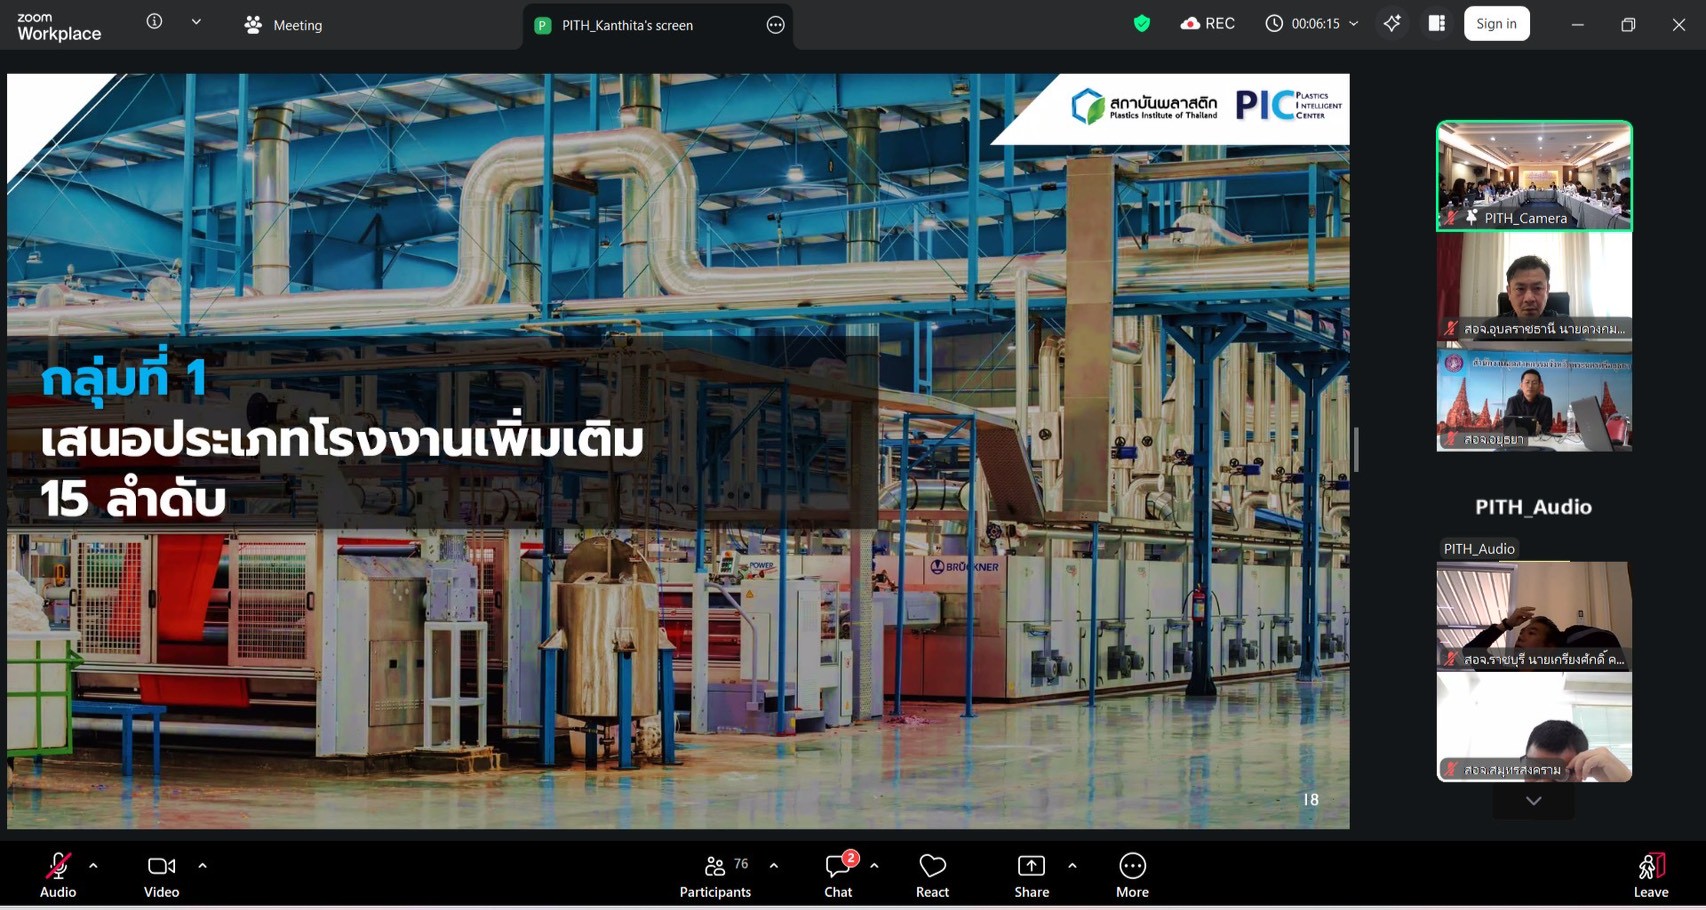1706x910 pixels.
Task: Change the view layout icon
Action: (x=1436, y=24)
